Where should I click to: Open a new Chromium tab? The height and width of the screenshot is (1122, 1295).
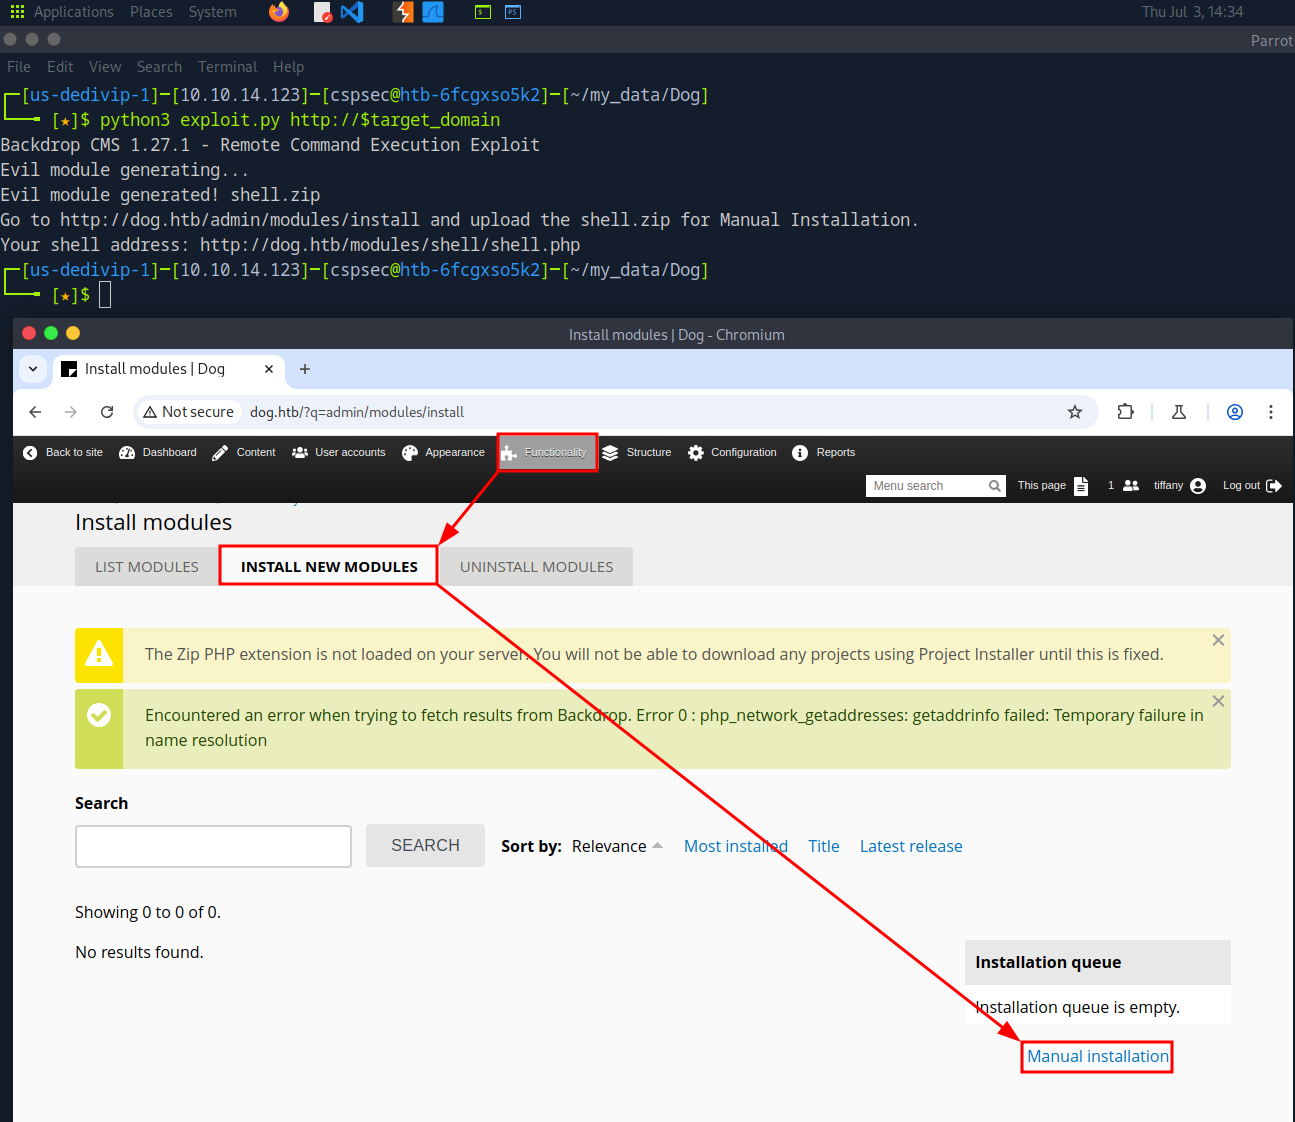(x=305, y=369)
